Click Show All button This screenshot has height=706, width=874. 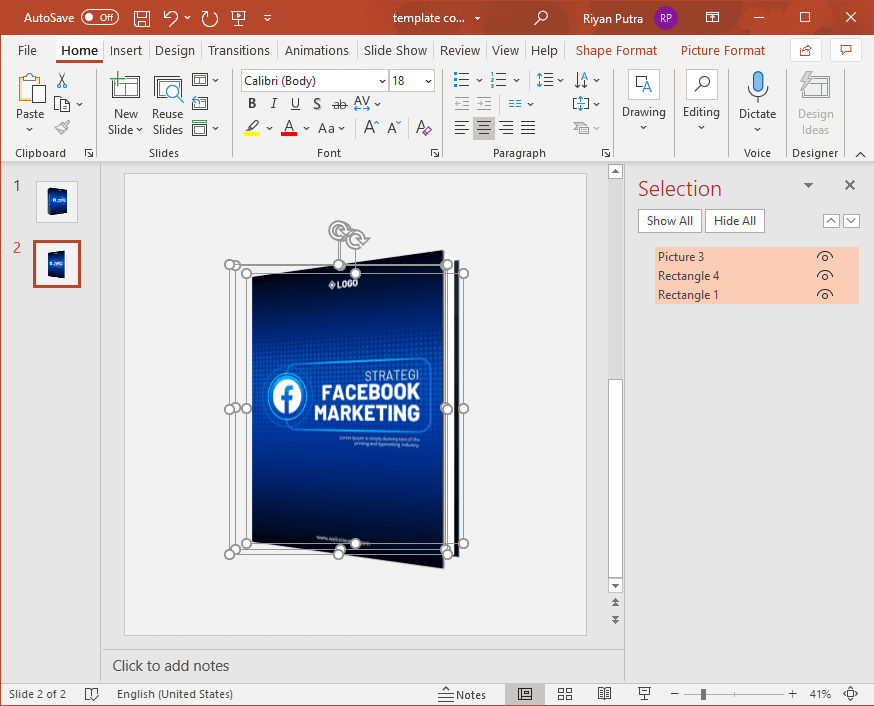[669, 221]
